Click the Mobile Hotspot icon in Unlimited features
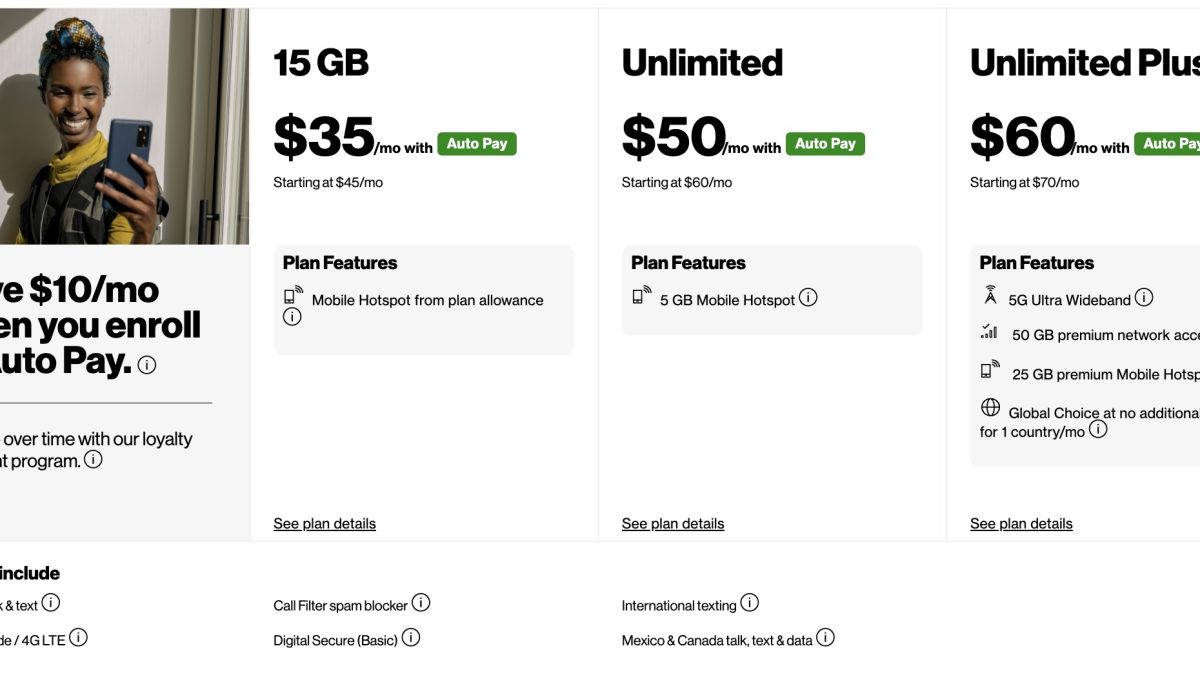The height and width of the screenshot is (675, 1200). click(x=641, y=296)
